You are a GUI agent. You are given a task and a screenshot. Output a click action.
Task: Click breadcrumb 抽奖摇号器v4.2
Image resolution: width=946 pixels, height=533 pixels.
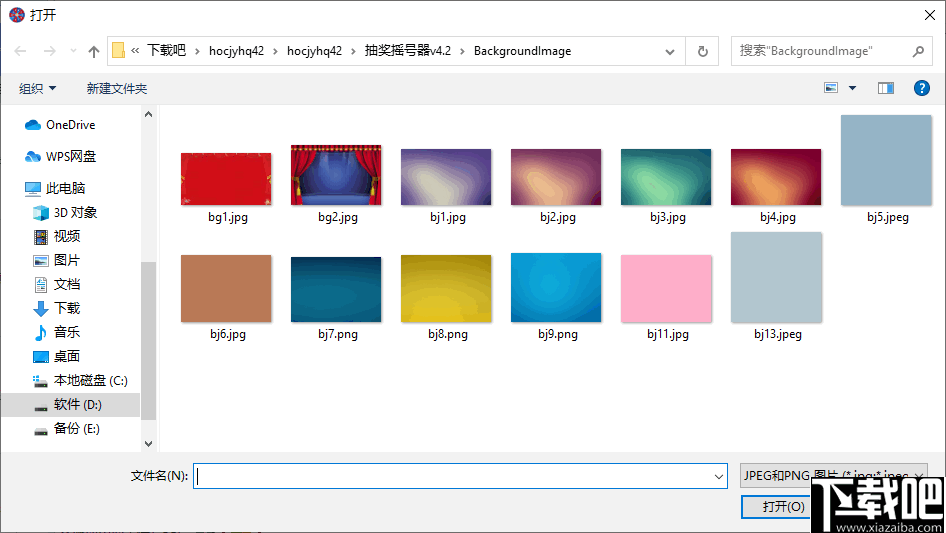coord(408,51)
